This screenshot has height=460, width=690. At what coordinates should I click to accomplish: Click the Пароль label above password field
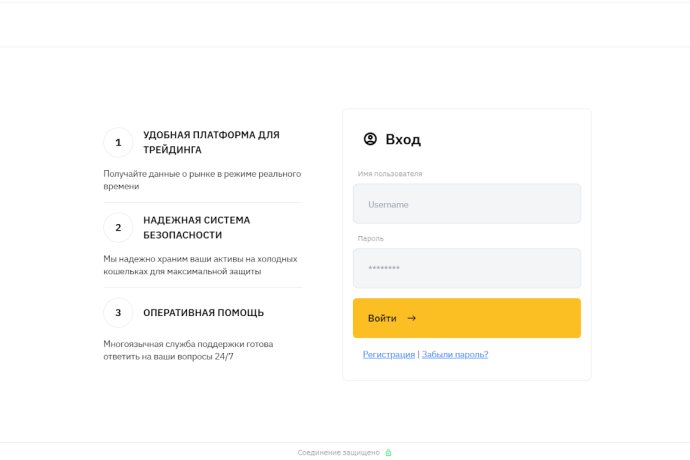coord(371,239)
